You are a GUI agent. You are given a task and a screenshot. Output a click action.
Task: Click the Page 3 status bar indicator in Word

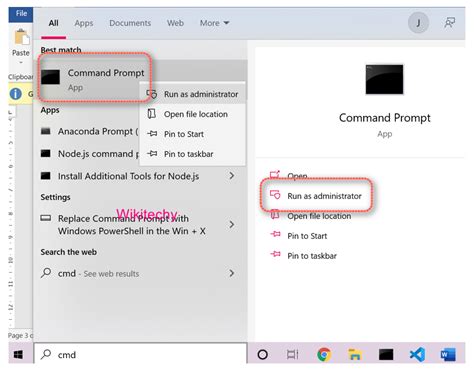tap(21, 335)
